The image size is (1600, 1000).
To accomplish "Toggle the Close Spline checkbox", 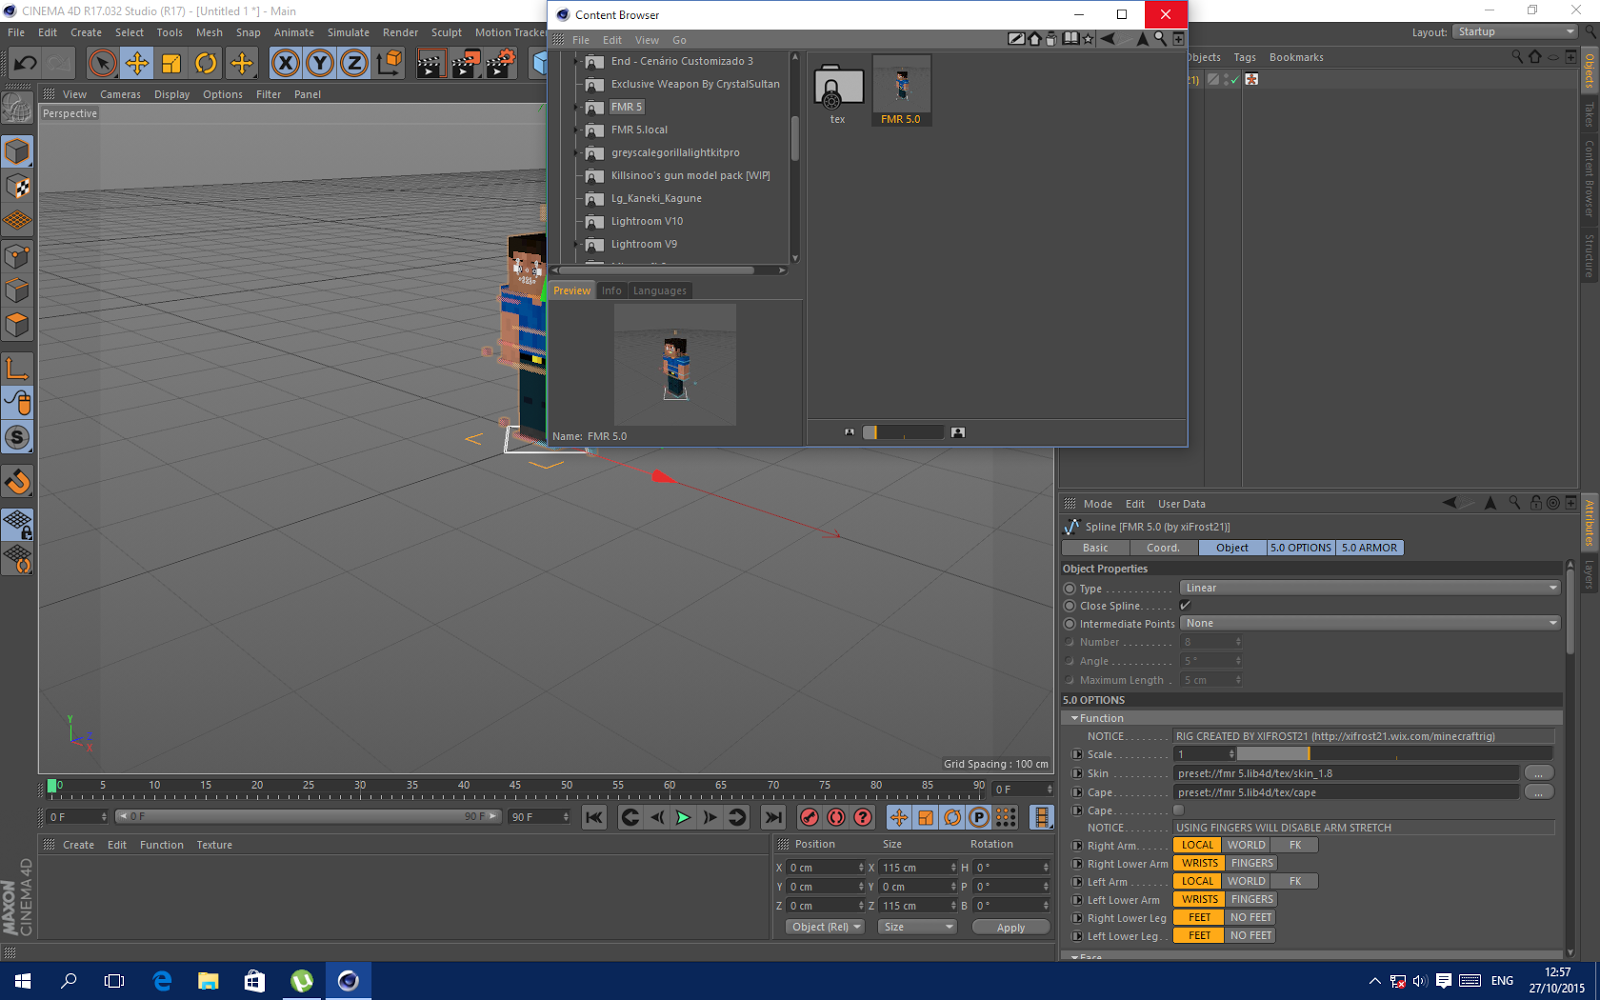I will [x=1185, y=606].
